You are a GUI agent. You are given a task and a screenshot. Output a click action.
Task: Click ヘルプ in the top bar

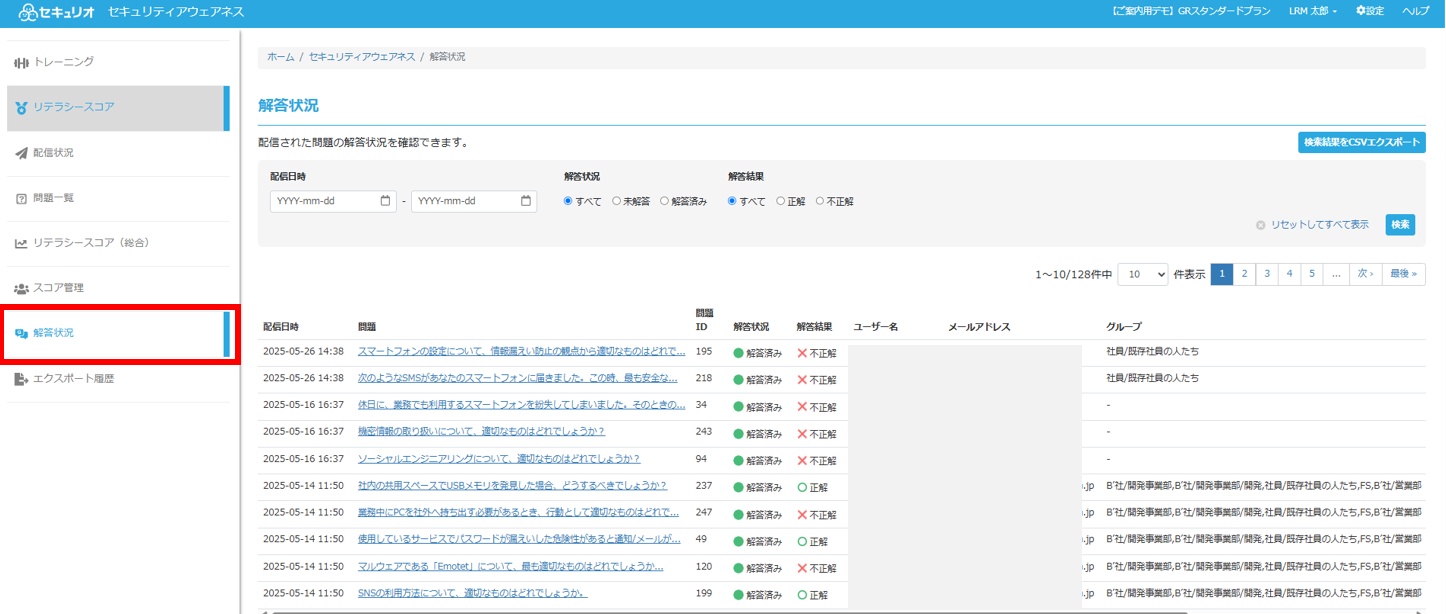coord(1415,11)
